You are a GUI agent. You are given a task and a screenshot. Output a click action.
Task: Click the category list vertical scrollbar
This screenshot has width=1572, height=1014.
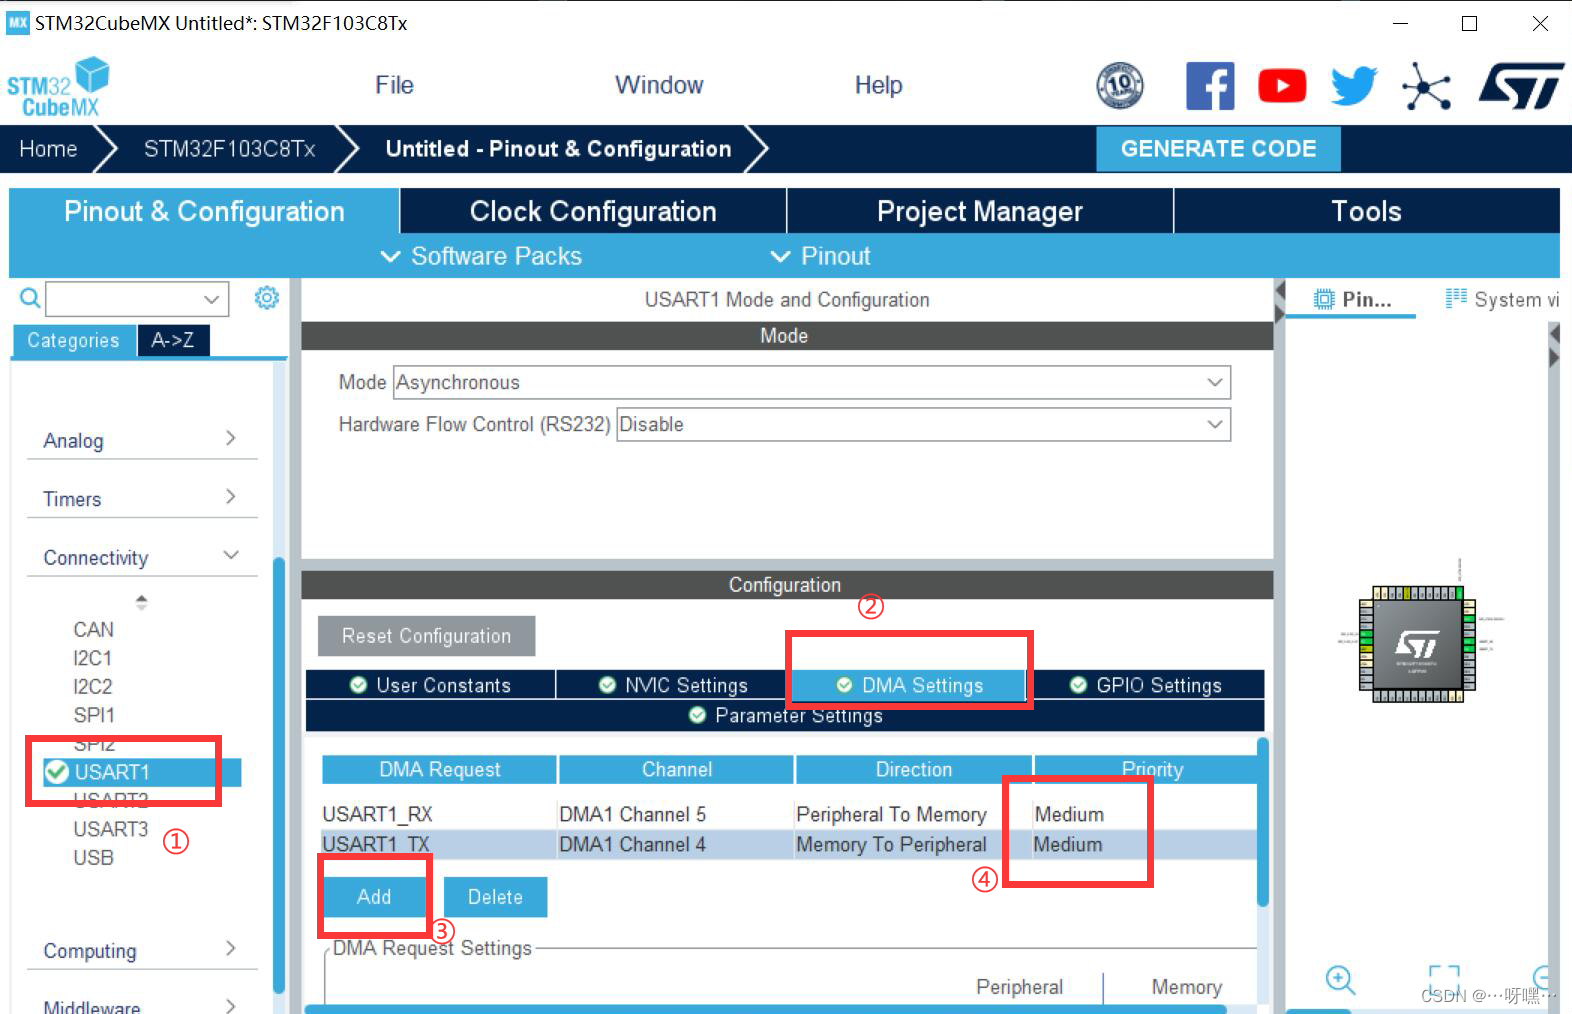pyautogui.click(x=279, y=775)
